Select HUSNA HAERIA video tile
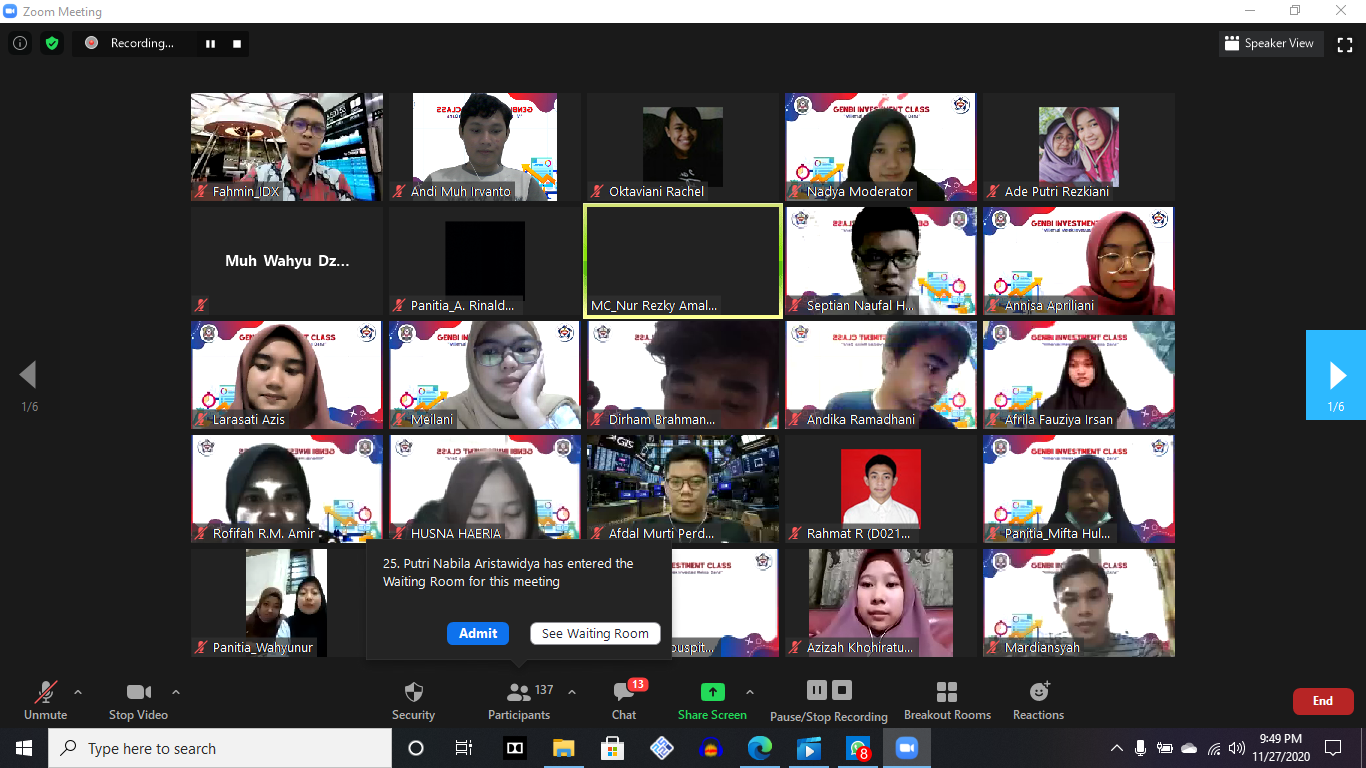Screen dimensions: 1366x768 point(485,489)
